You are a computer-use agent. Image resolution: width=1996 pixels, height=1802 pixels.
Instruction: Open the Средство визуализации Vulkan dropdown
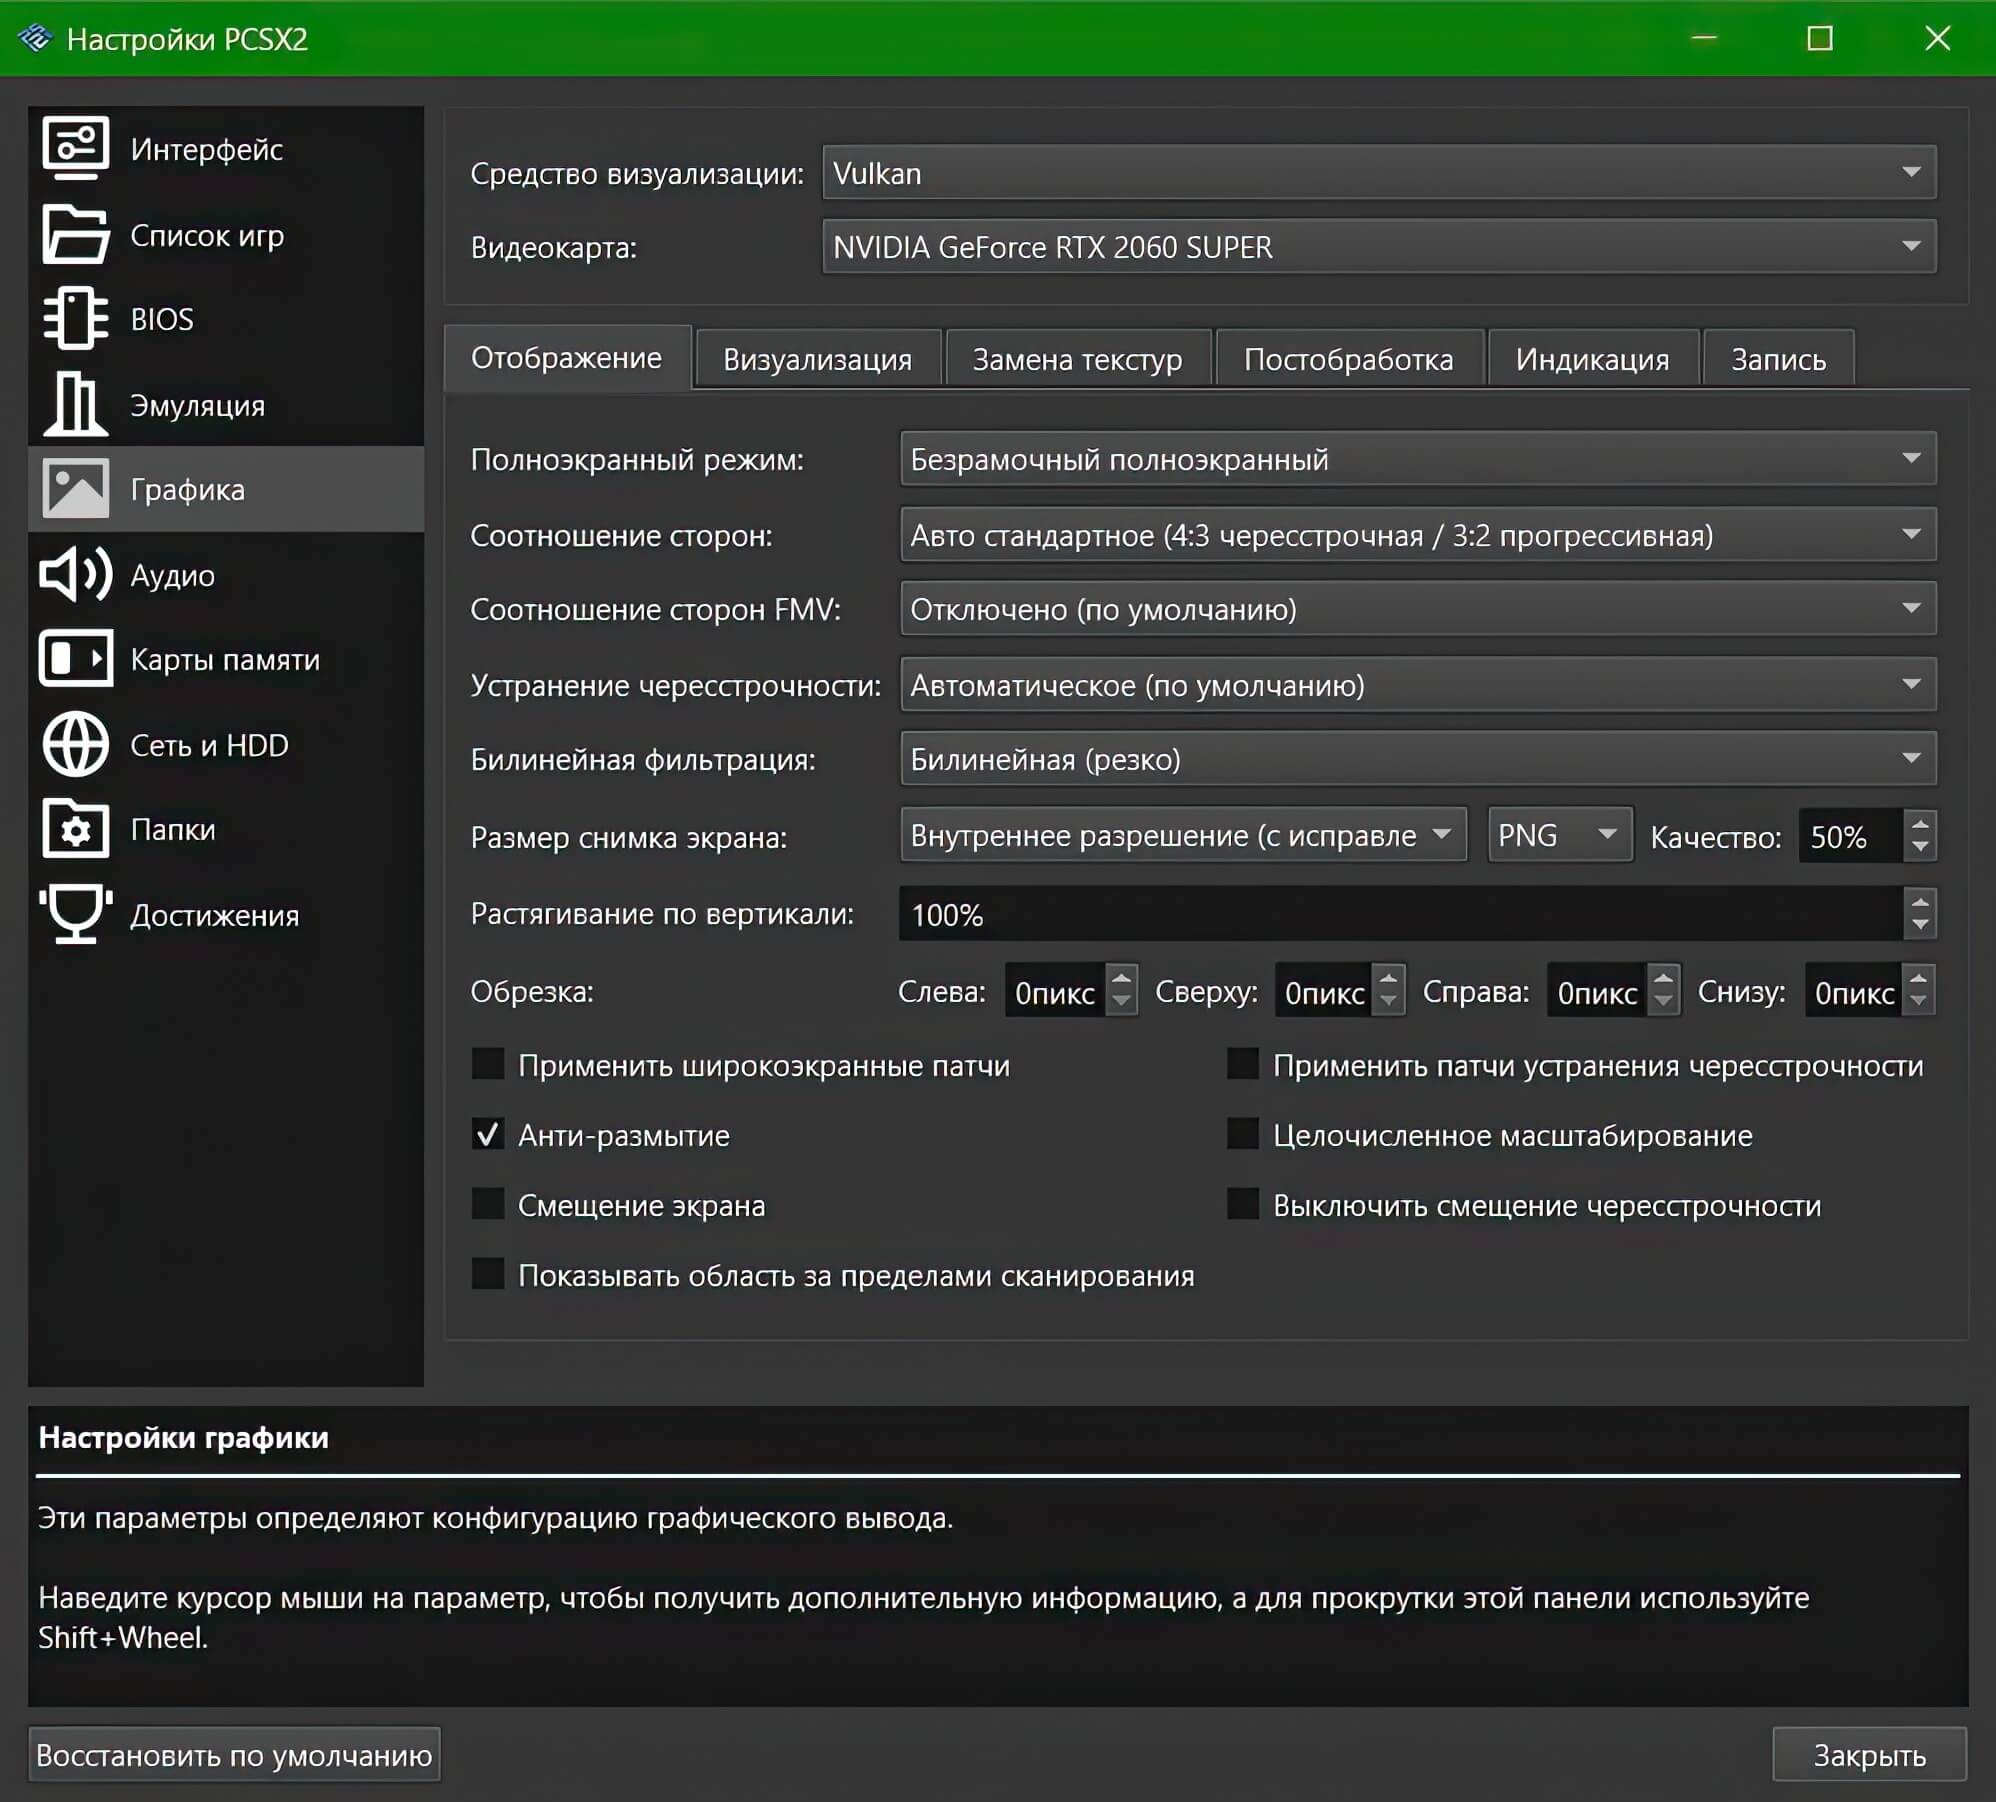[x=1379, y=172]
